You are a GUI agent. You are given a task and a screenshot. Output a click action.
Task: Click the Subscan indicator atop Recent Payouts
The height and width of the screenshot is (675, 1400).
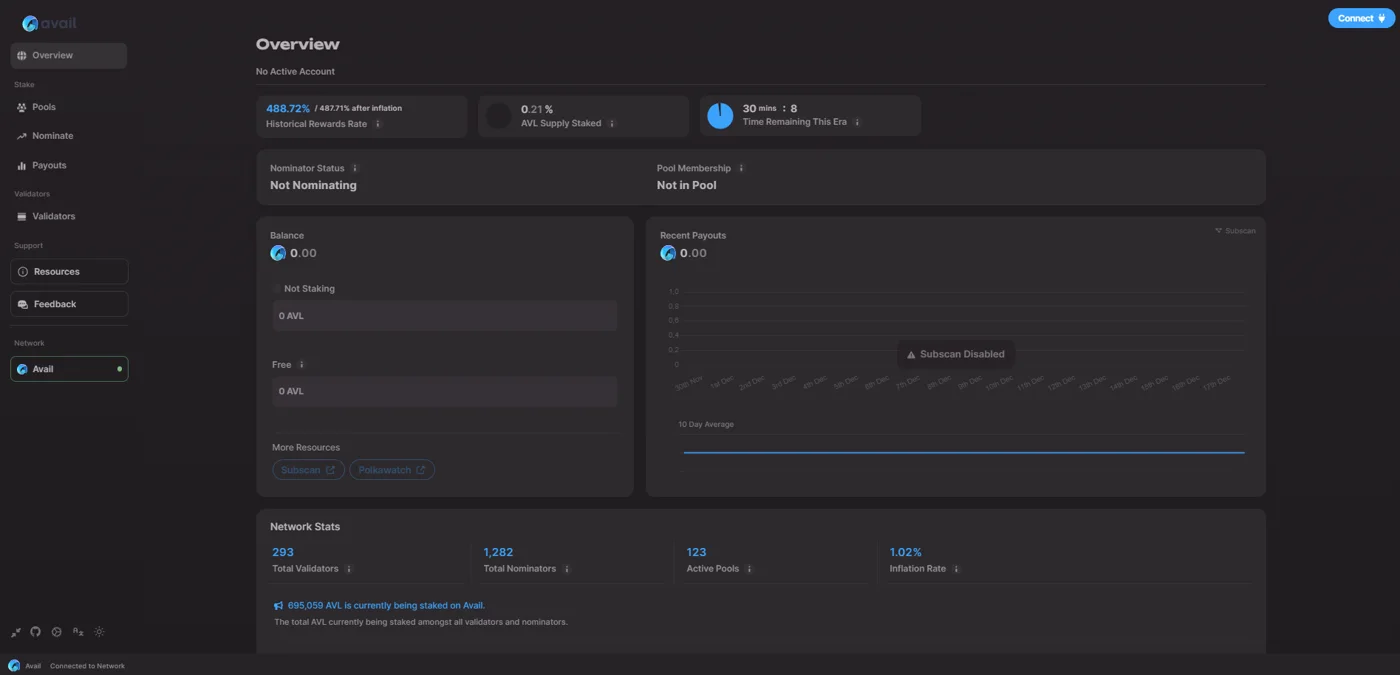[x=1235, y=231]
